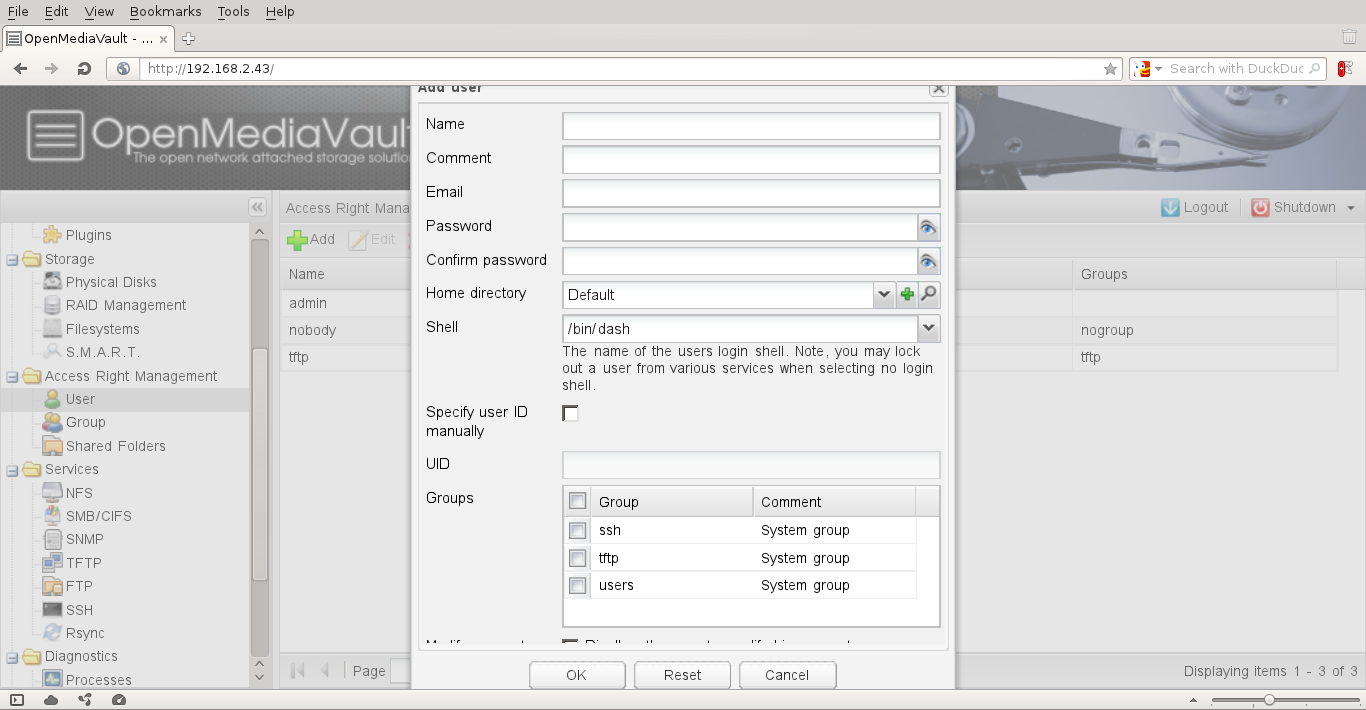Open Shutdown dropdown arrow
The image size is (1366, 710).
(1351, 208)
